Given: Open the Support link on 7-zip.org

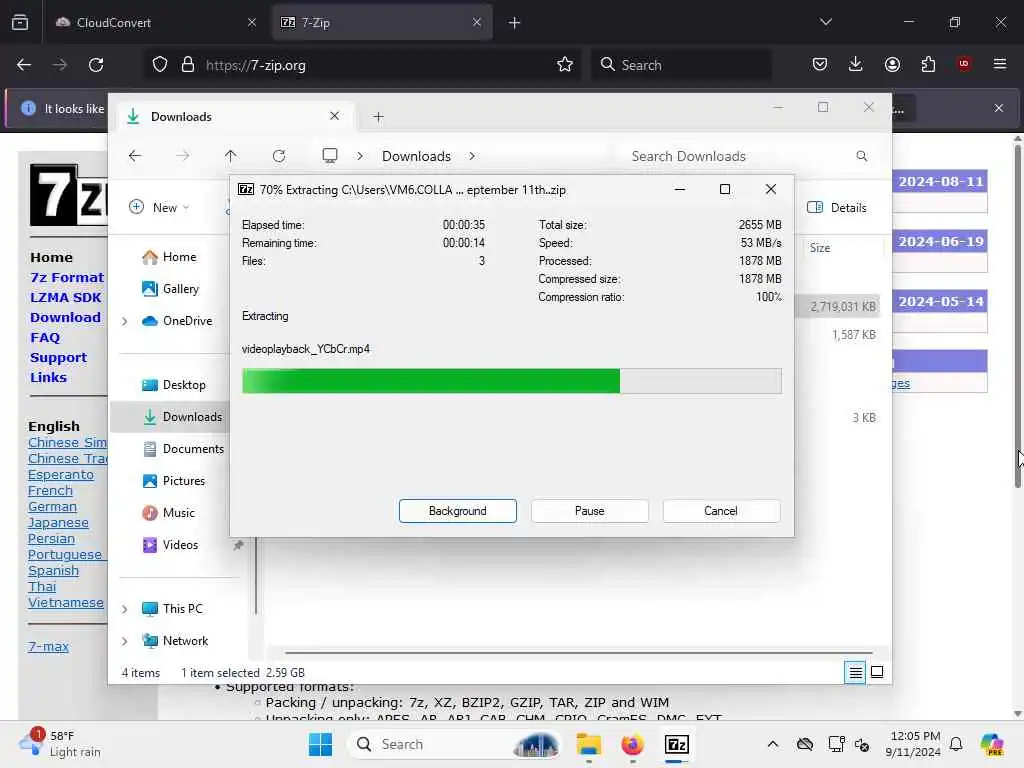Looking at the screenshot, I should [x=58, y=358].
